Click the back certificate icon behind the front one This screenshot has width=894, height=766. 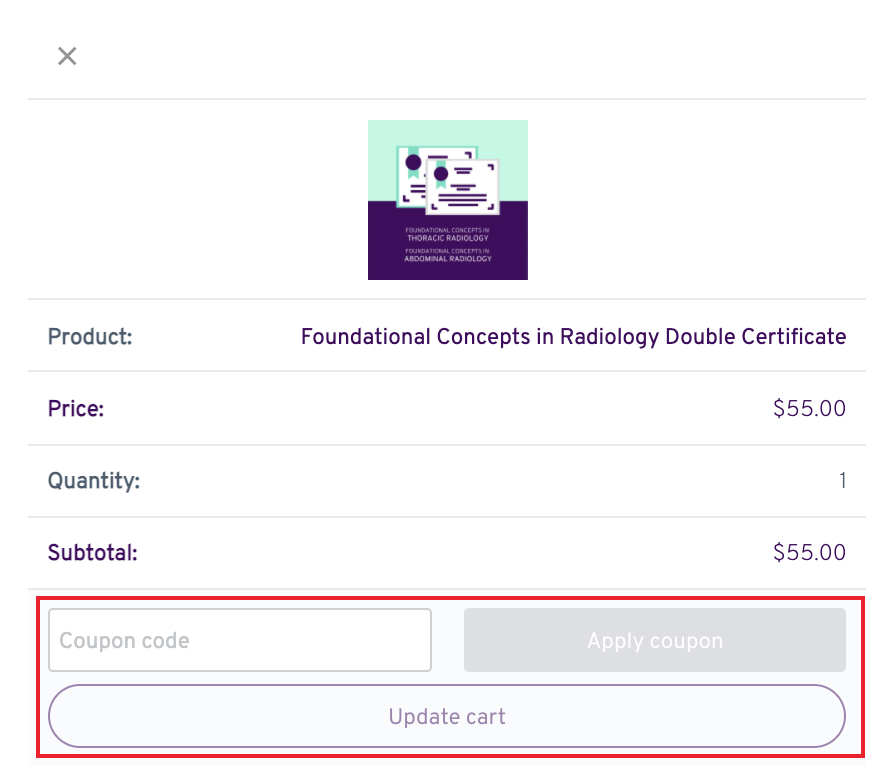[412, 175]
